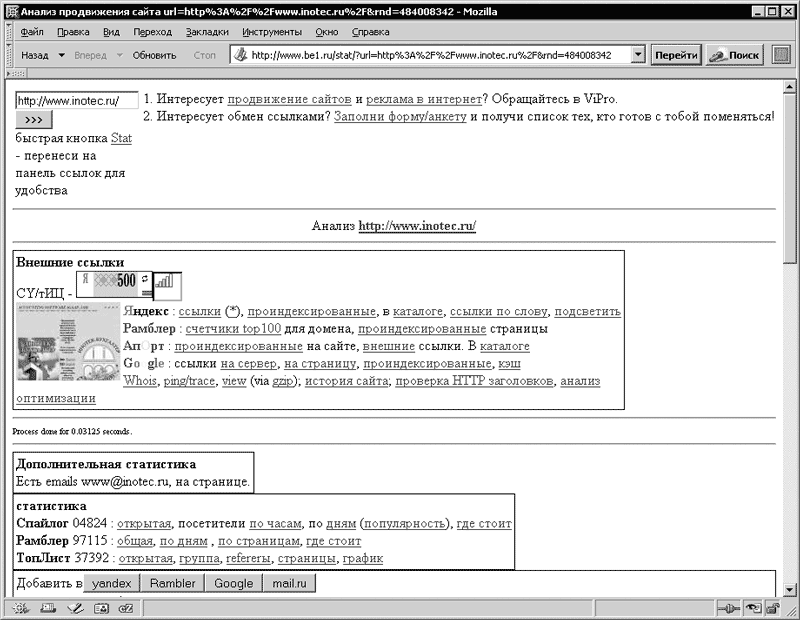Image resolution: width=800 pixels, height=620 pixels.
Task: Open IRC Chat icon in status bar
Action: click(x=126, y=608)
